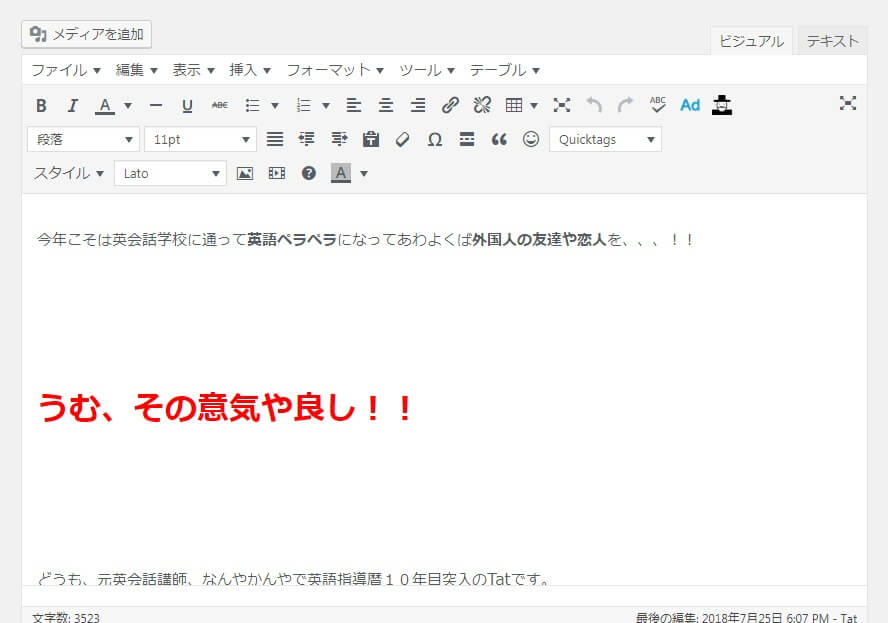
Task: Increase the paragraph indent
Action: point(339,139)
